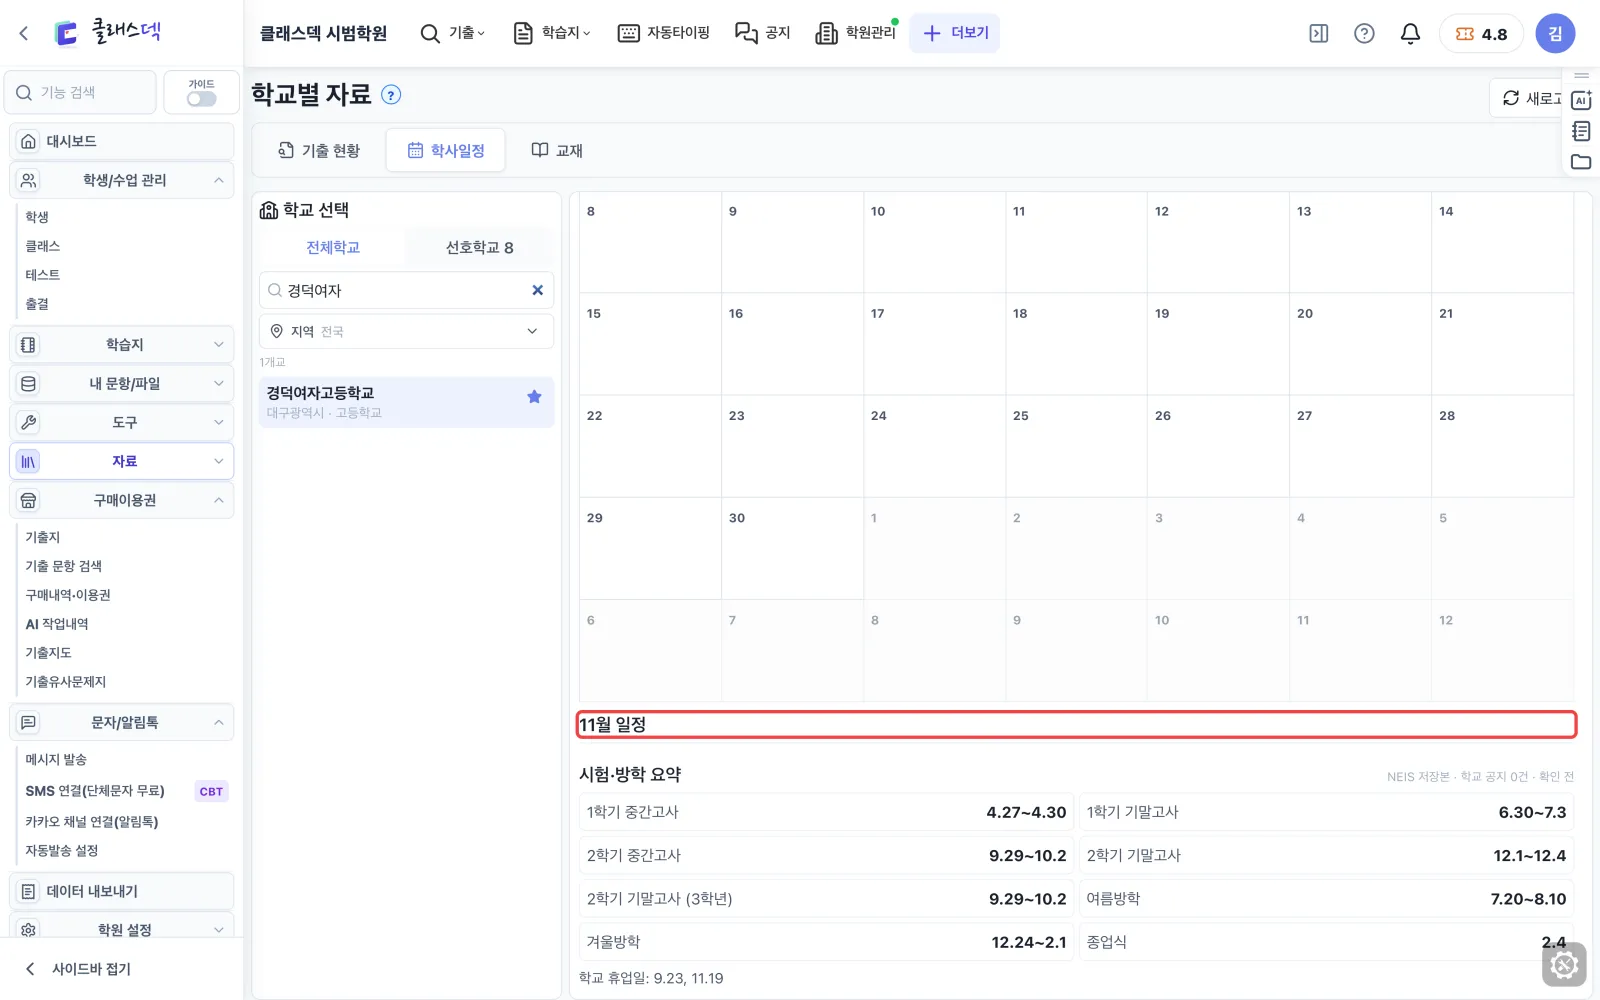Open the help question mark icon in the header
1600x1000 pixels.
point(1364,34)
